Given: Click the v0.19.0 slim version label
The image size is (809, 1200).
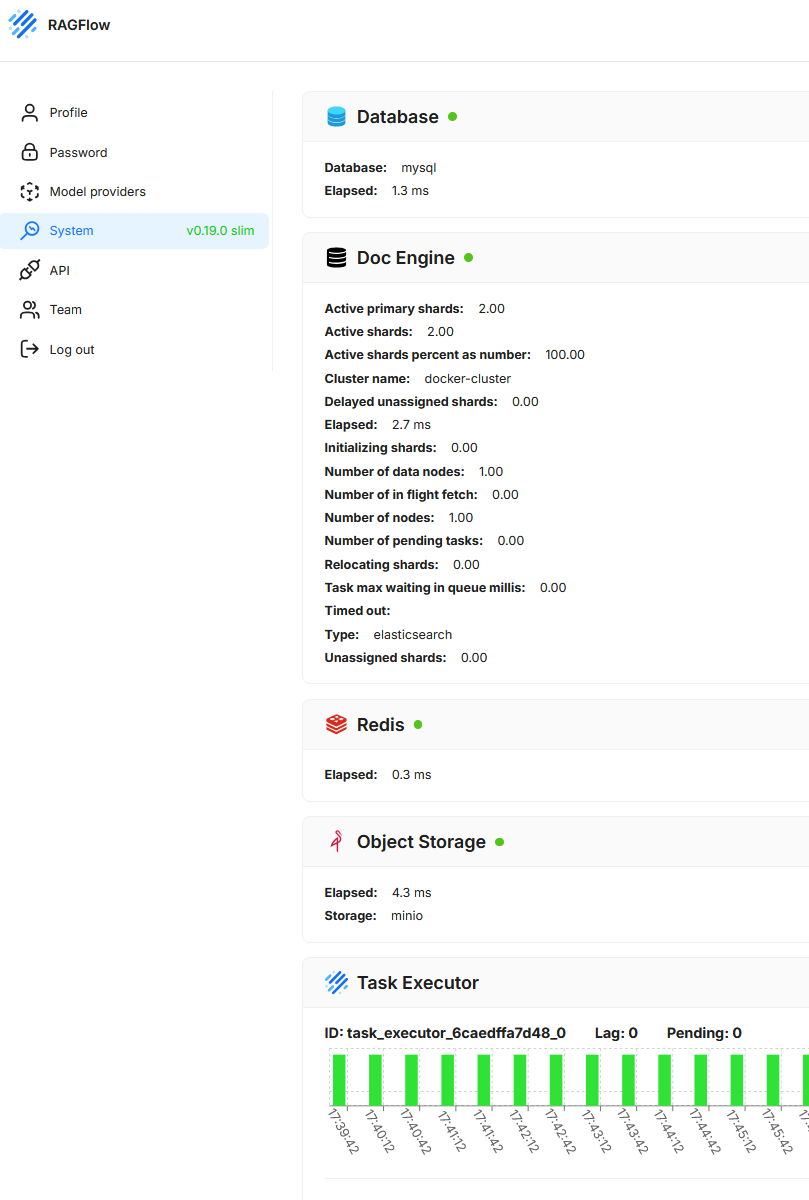Looking at the screenshot, I should tap(220, 231).
